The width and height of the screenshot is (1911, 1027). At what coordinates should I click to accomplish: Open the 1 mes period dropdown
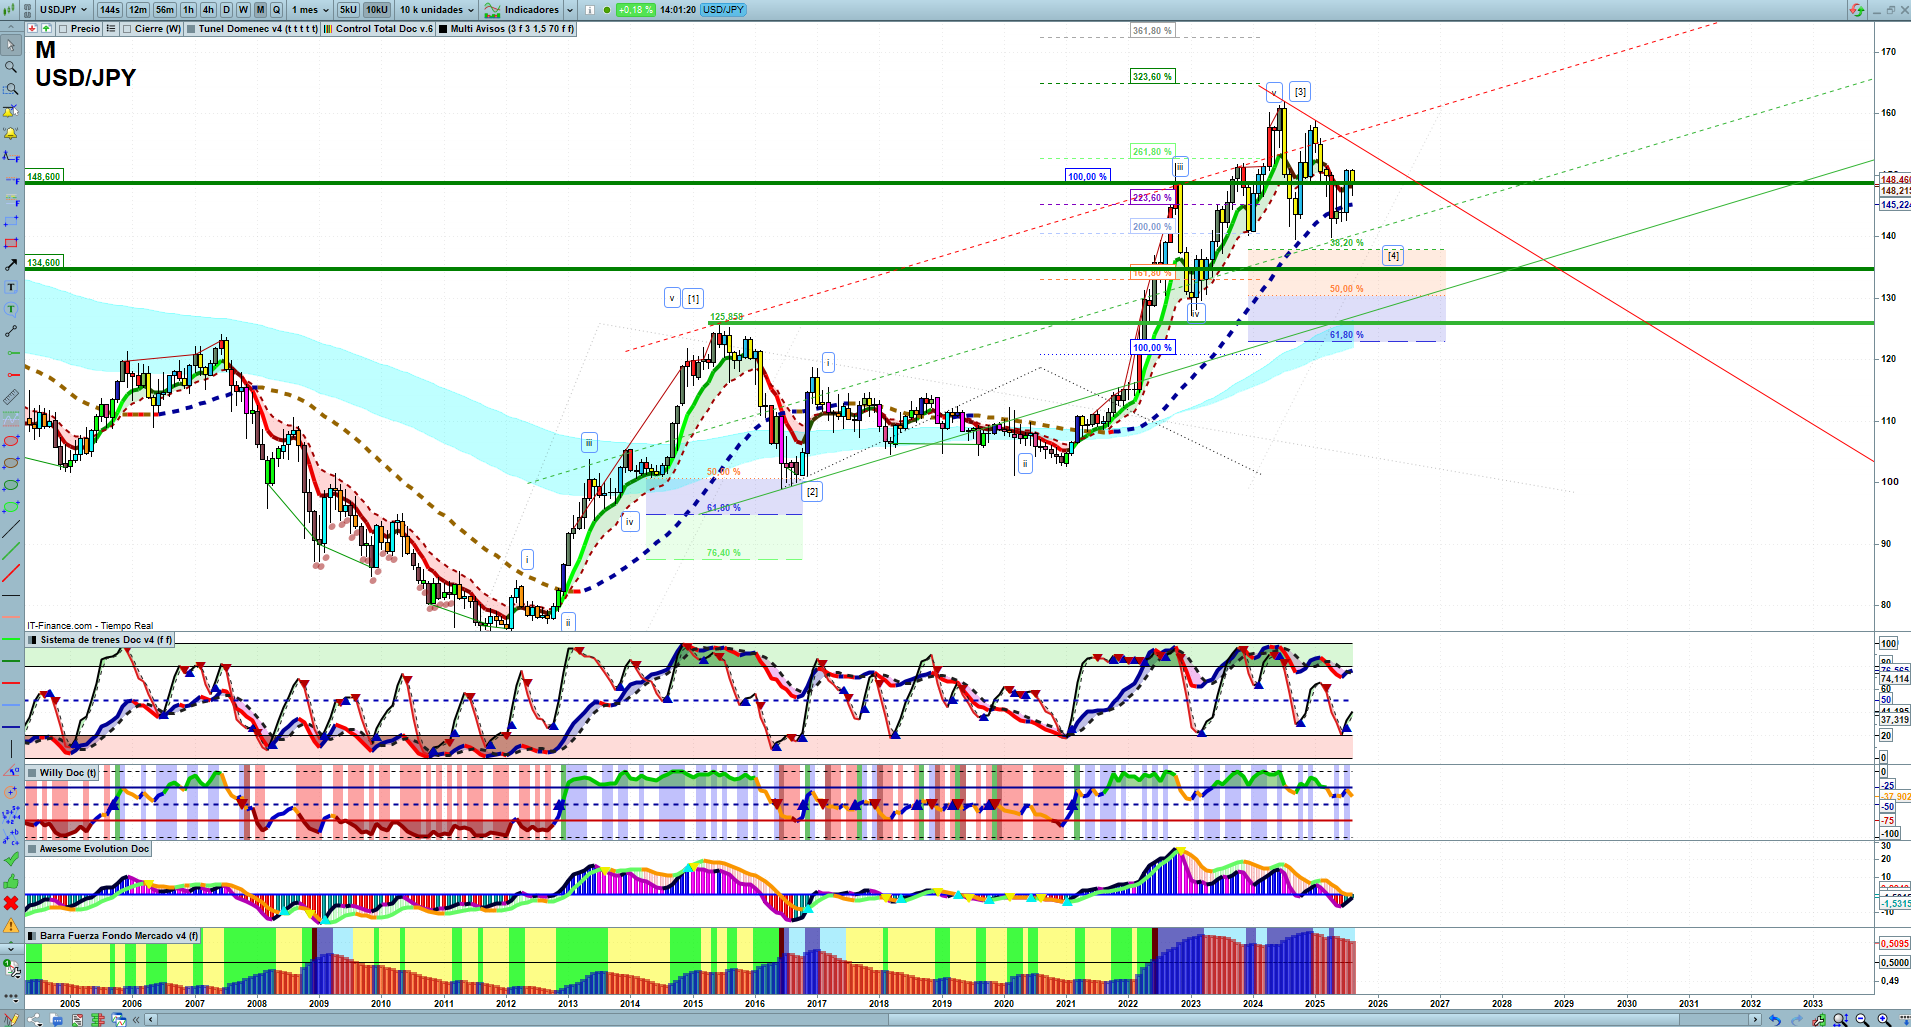point(309,10)
